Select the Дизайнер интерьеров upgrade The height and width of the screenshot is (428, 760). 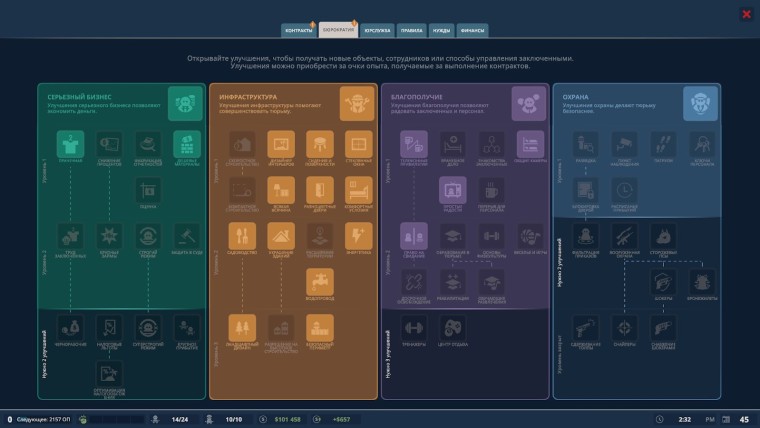coord(281,144)
